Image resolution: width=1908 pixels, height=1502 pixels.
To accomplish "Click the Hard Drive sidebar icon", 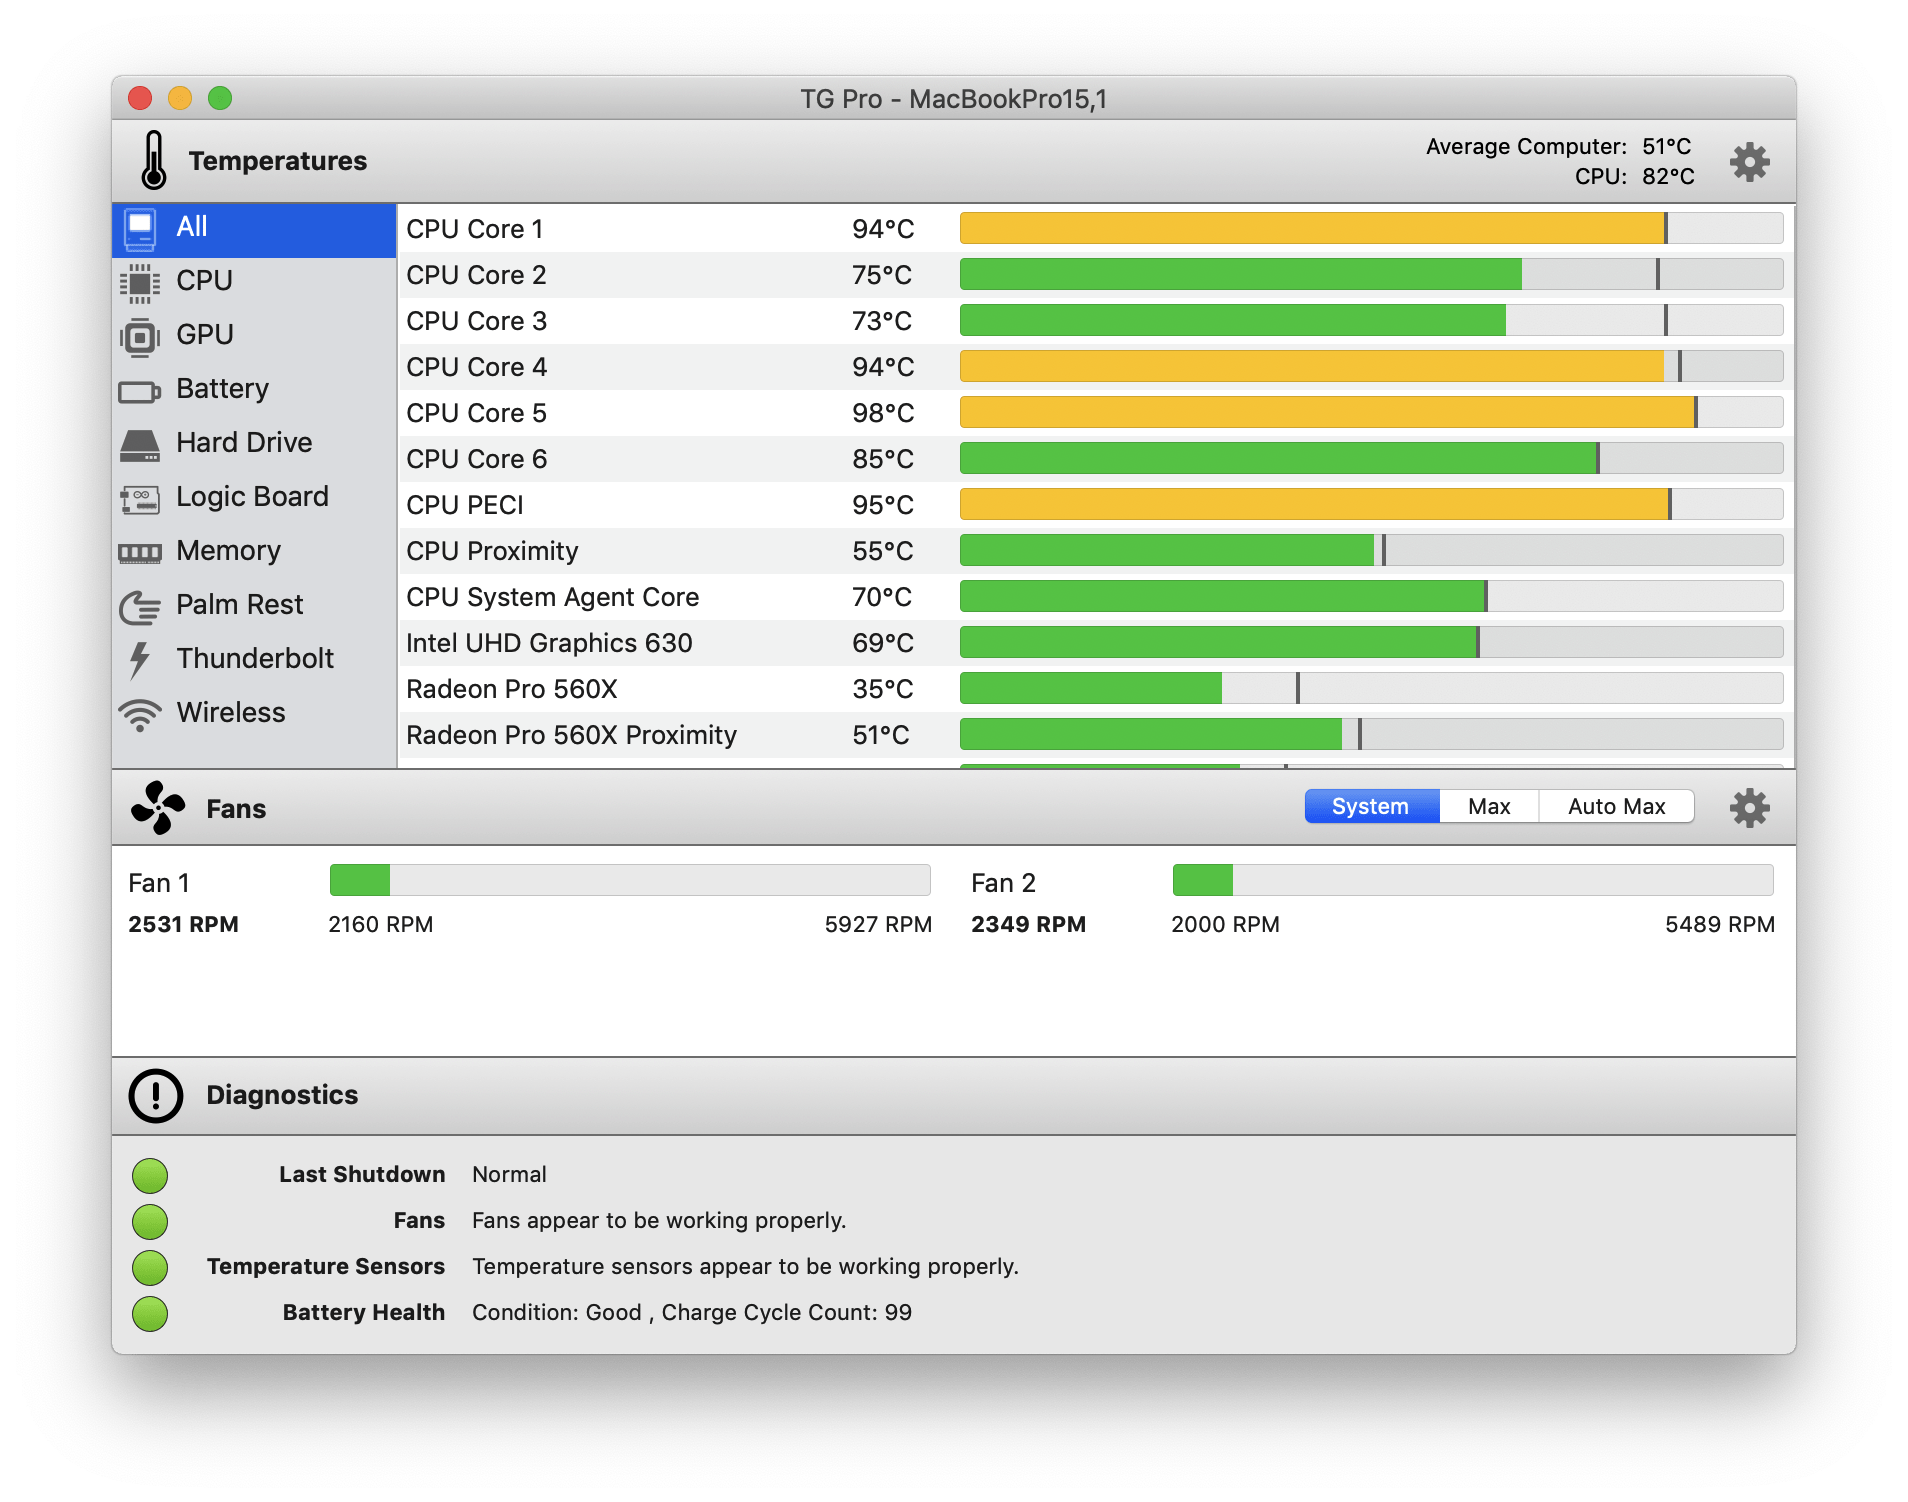I will (x=140, y=444).
